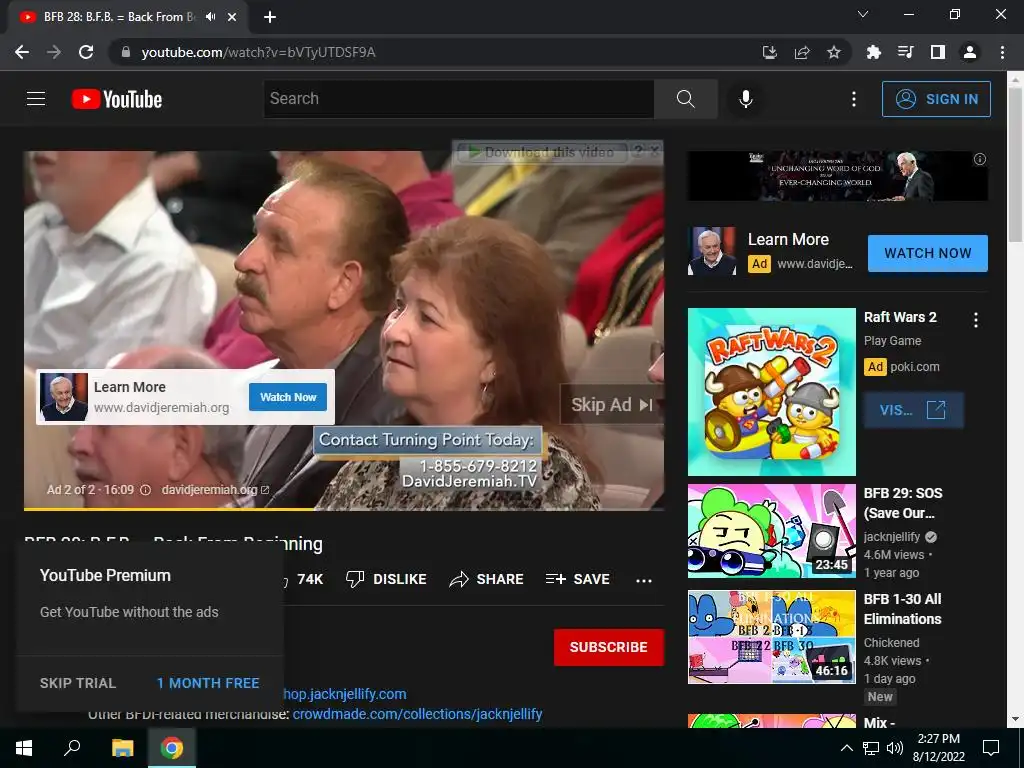Click the Chrome taskbar icon

click(172, 748)
